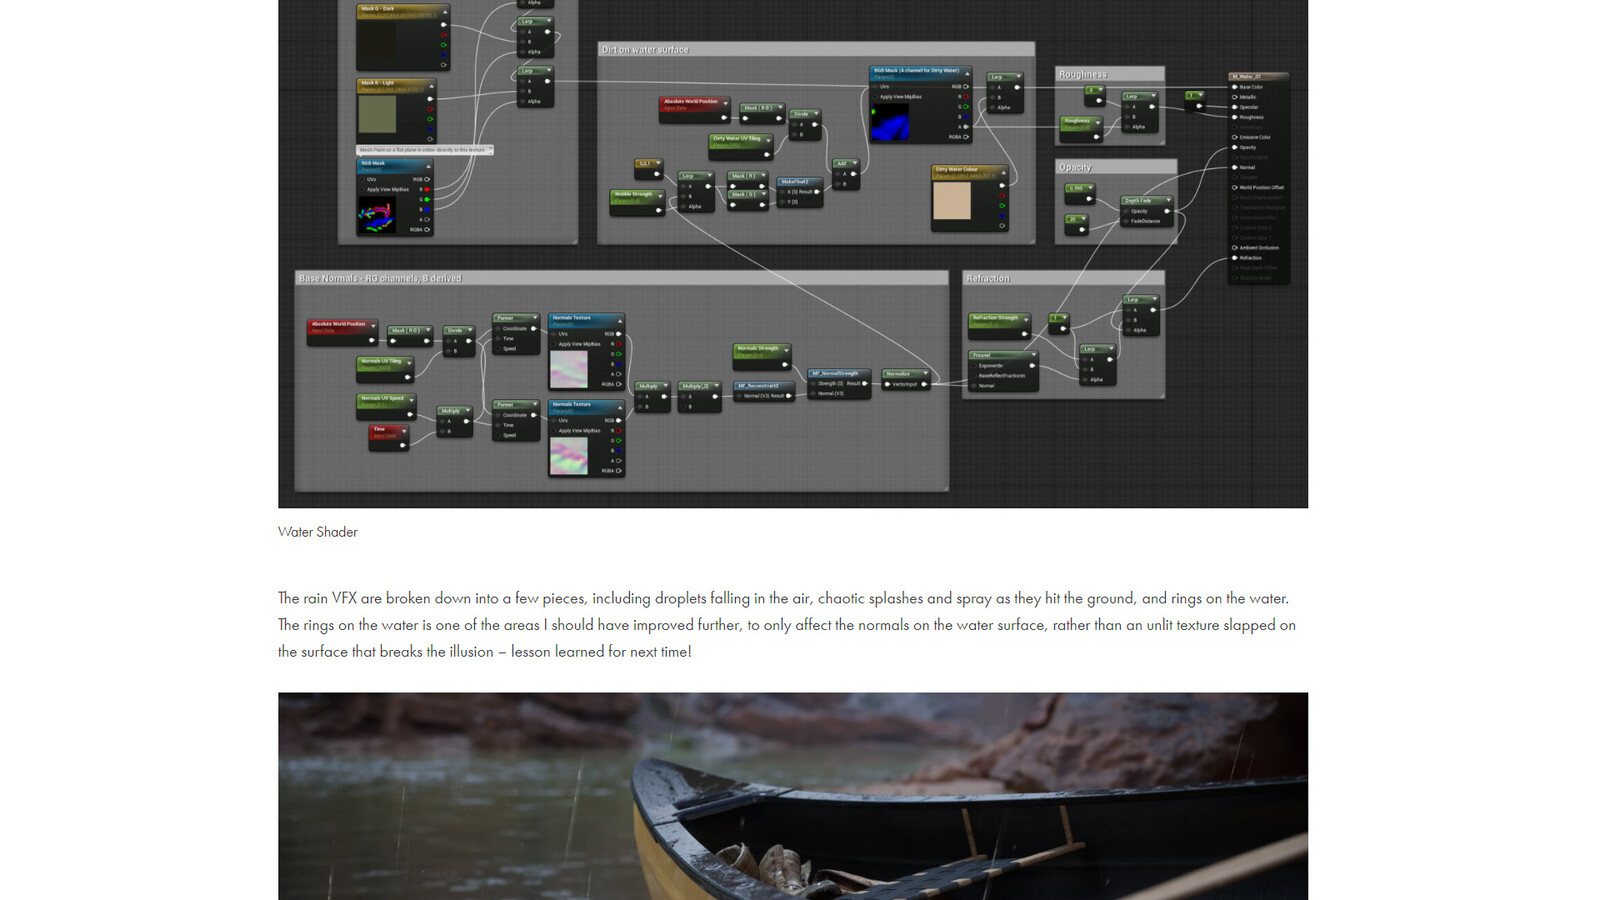Select the green Roughness parameter node

click(1081, 129)
